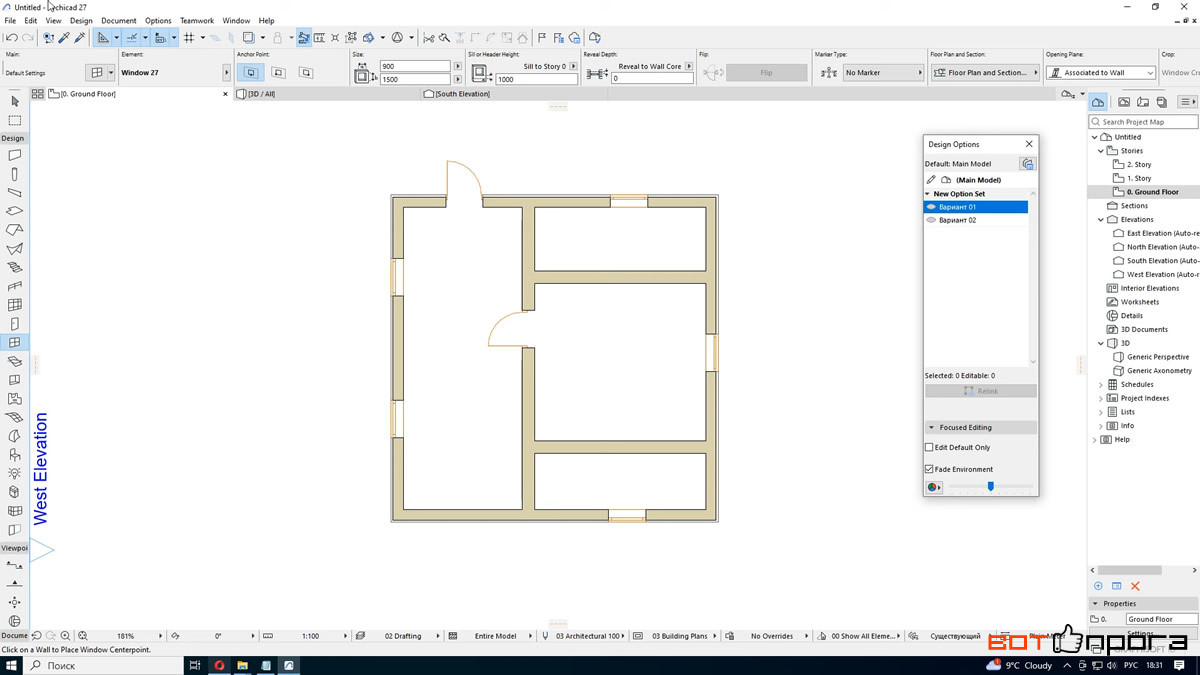Screen dimensions: 1200x675
Task: Select the middle Anchor Point option
Action: tap(278, 73)
